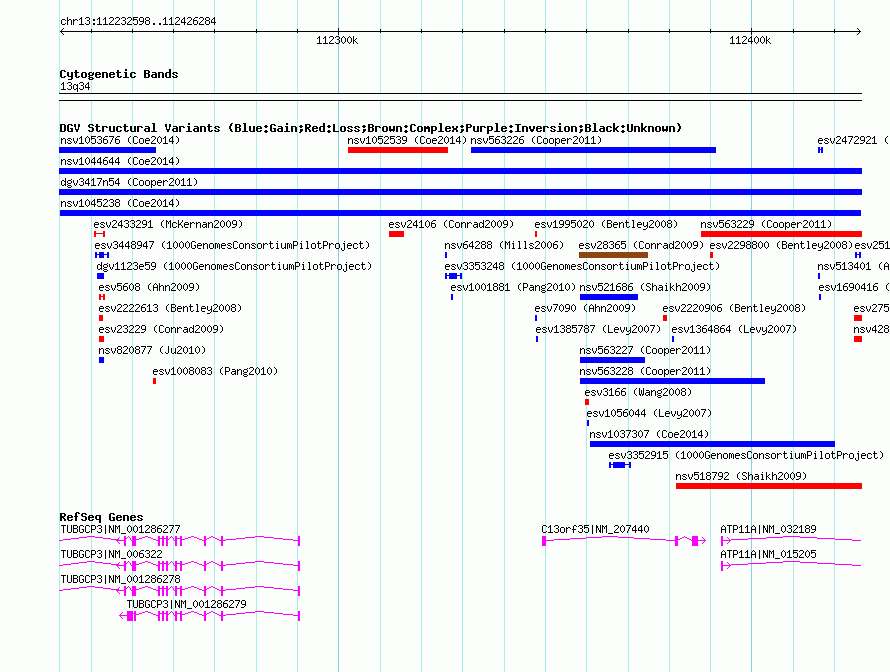Click the nsv64288 (Mills2006) label
Image resolution: width=890 pixels, height=672 pixels.
click(504, 245)
